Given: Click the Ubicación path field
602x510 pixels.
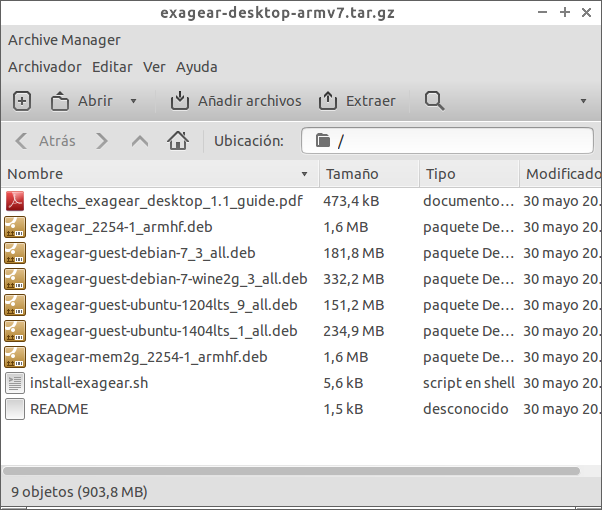Looking at the screenshot, I should [447, 141].
